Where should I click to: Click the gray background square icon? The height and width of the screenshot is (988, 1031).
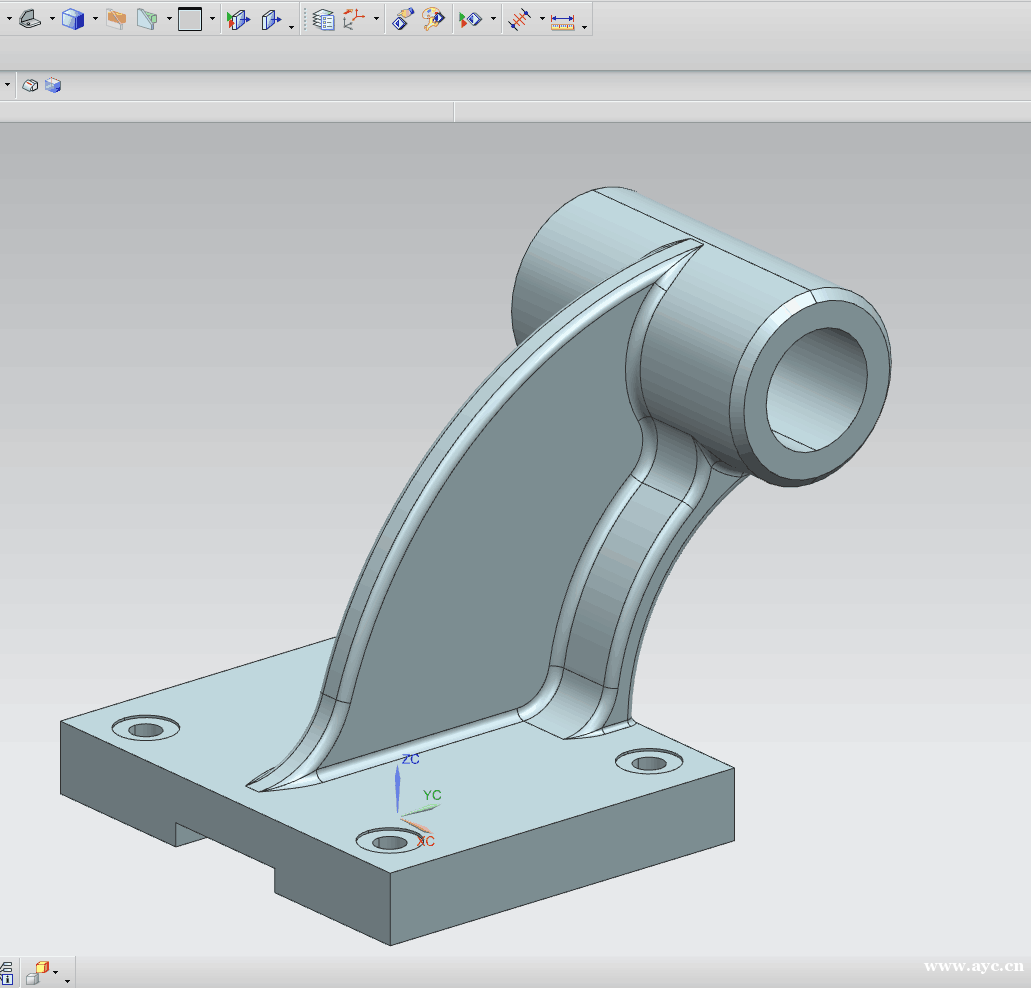click(190, 19)
